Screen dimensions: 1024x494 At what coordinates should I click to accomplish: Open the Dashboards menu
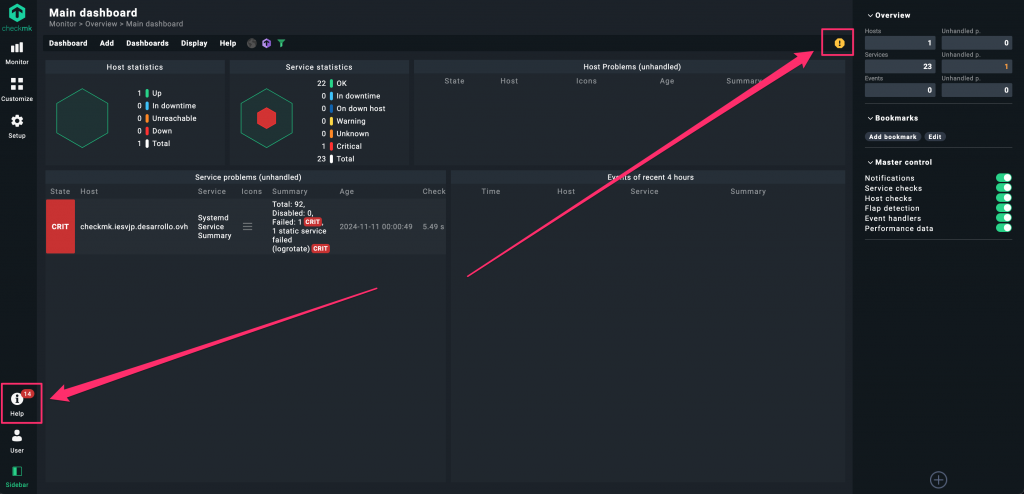click(147, 43)
